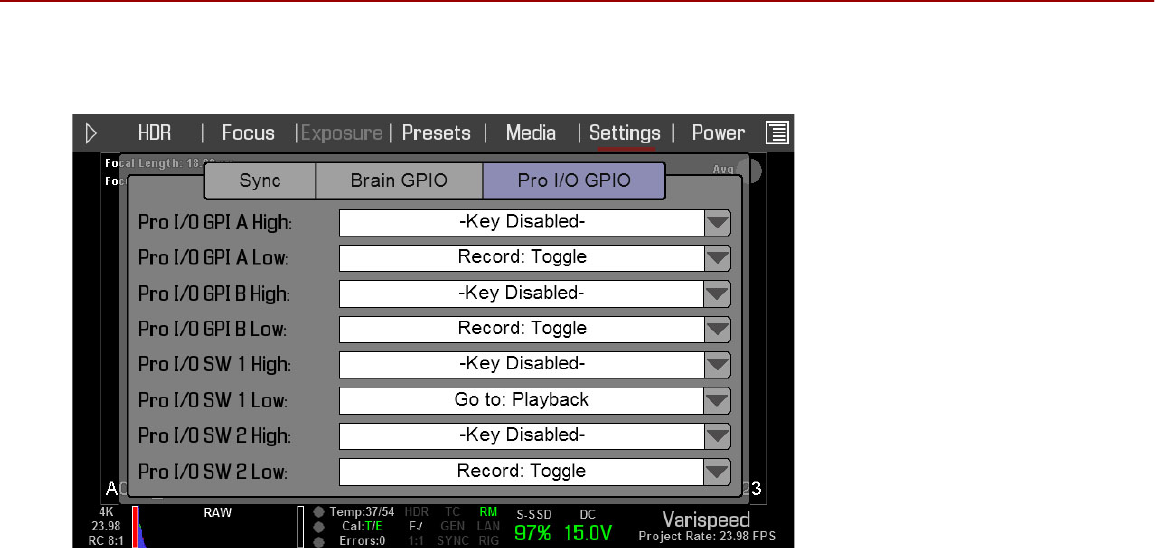Click the 'Pro I/O SW 1 Low:' label
The image size is (1155, 548).
(212, 401)
